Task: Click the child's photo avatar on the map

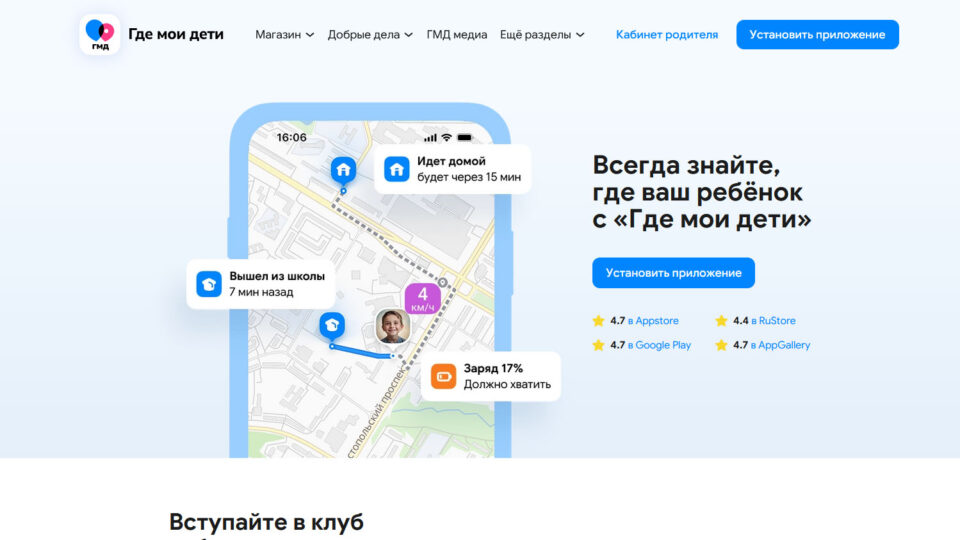Action: 392,326
